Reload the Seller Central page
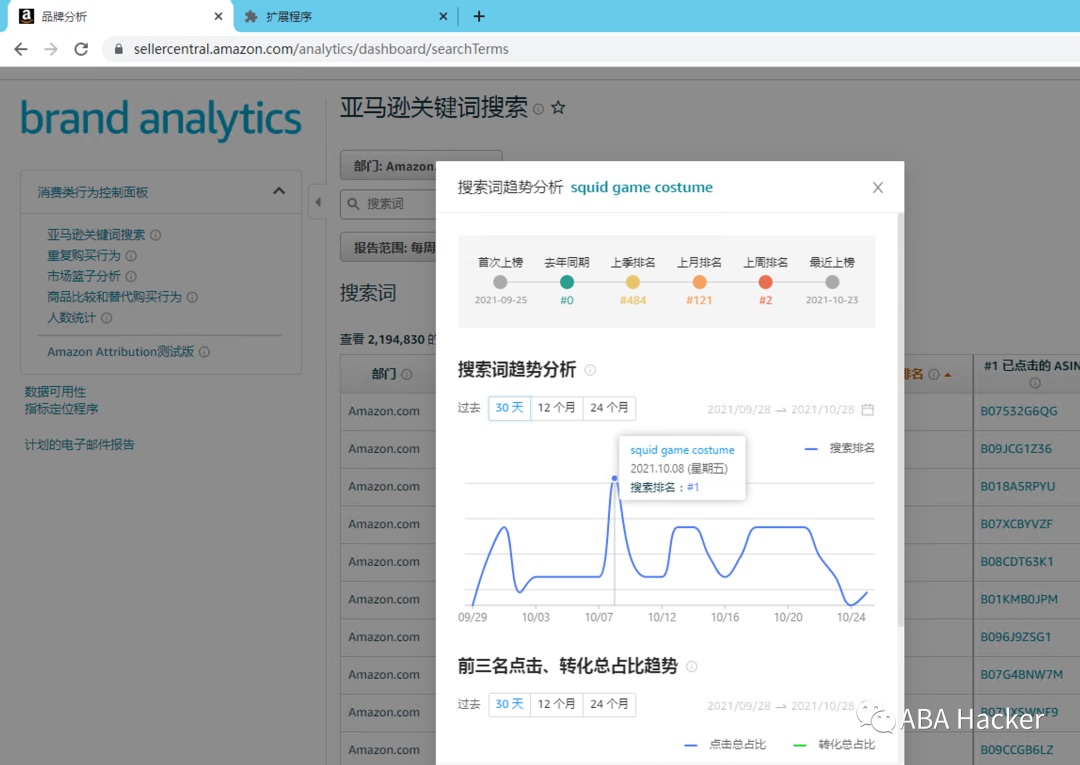 pyautogui.click(x=81, y=49)
